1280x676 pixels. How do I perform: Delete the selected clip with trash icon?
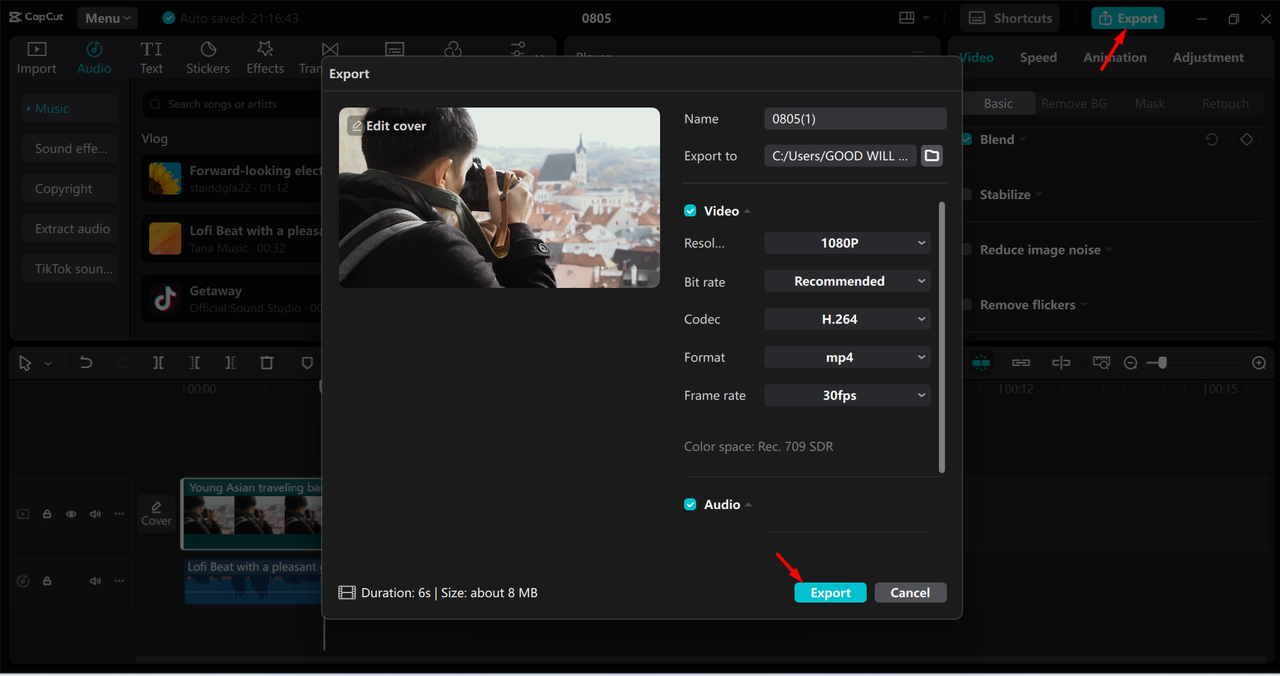pyautogui.click(x=266, y=363)
